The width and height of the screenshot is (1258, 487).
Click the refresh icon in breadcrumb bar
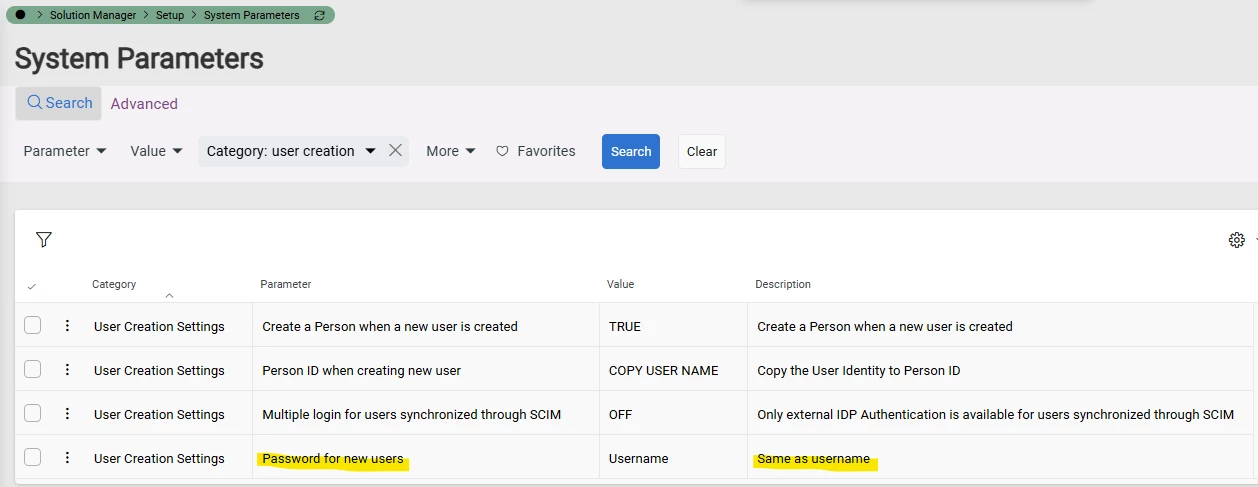click(x=319, y=15)
